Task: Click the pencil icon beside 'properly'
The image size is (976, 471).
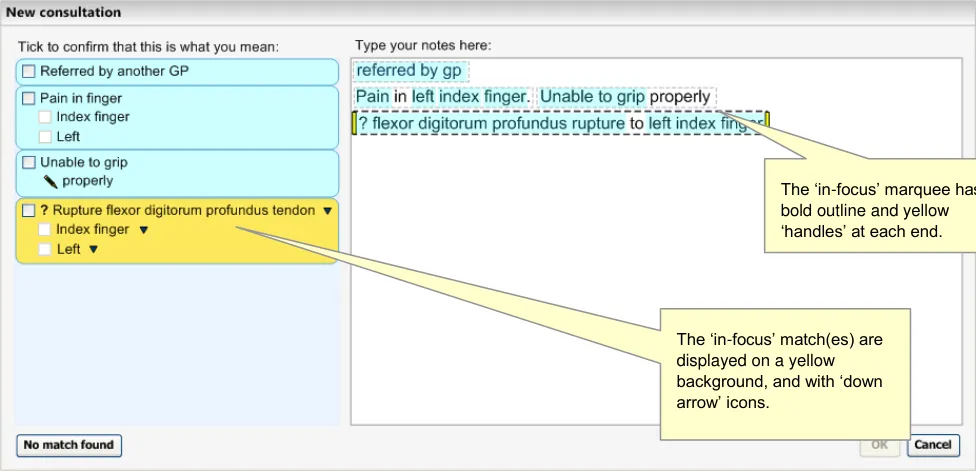Action: pos(50,182)
